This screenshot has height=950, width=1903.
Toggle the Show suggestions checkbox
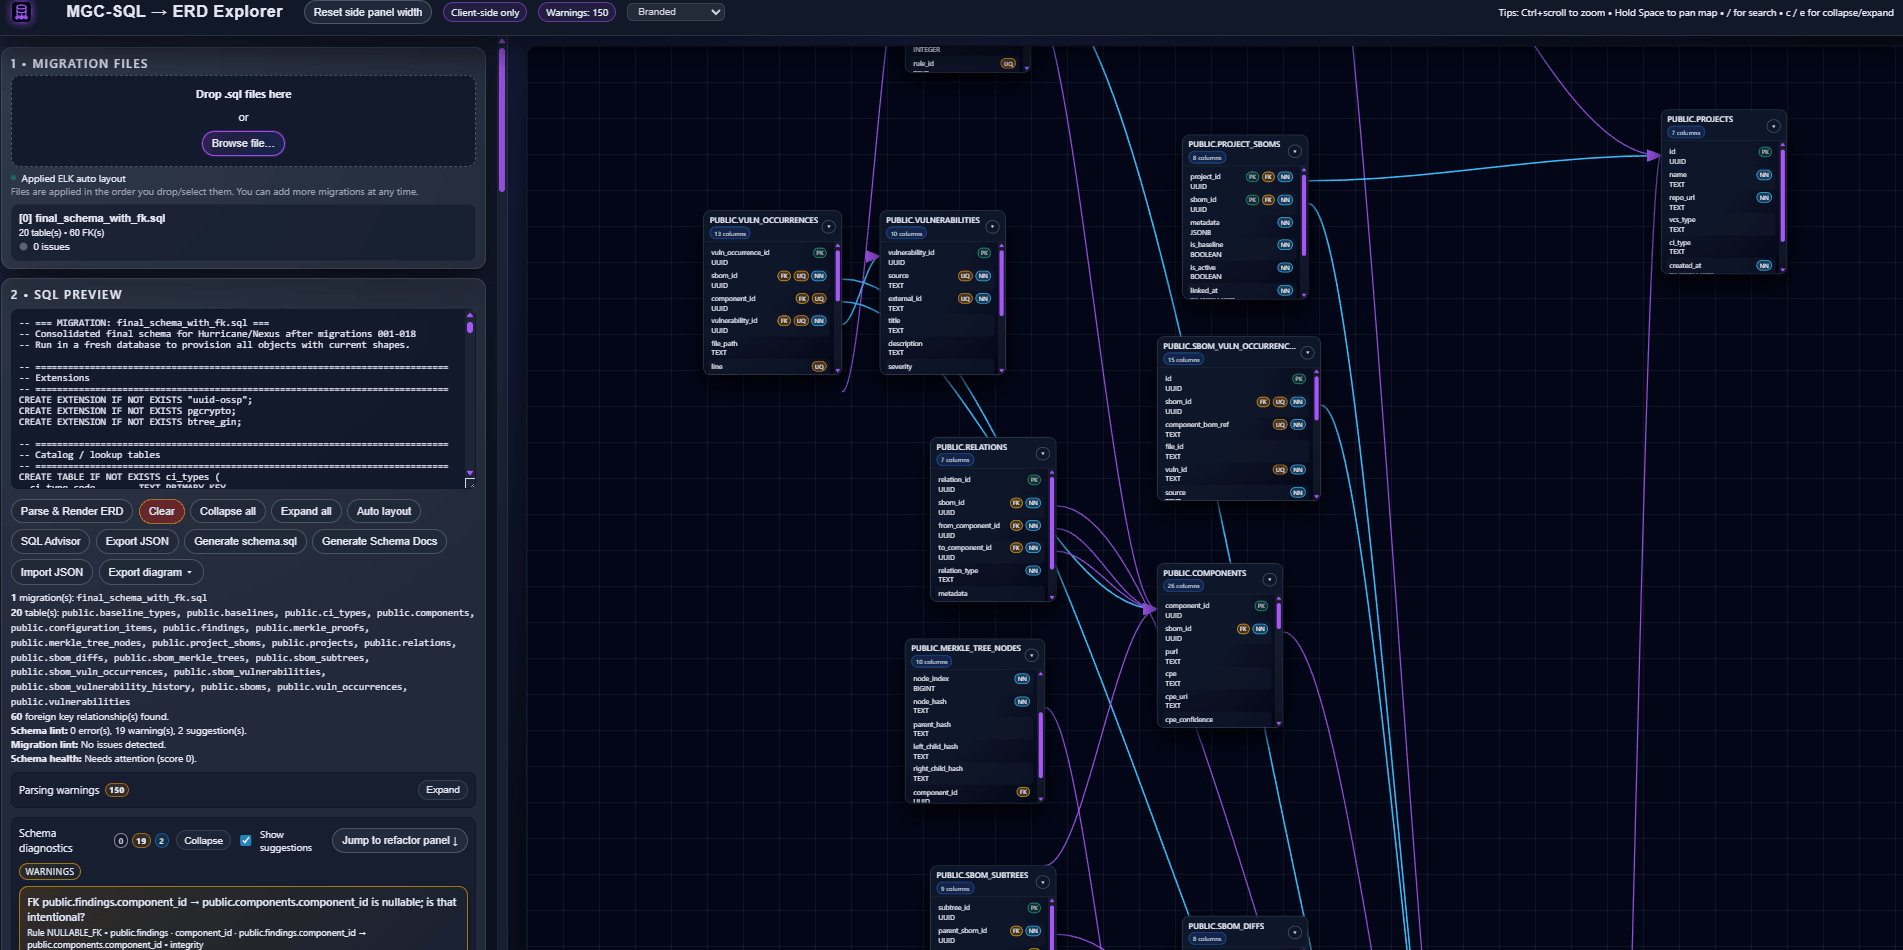point(245,840)
